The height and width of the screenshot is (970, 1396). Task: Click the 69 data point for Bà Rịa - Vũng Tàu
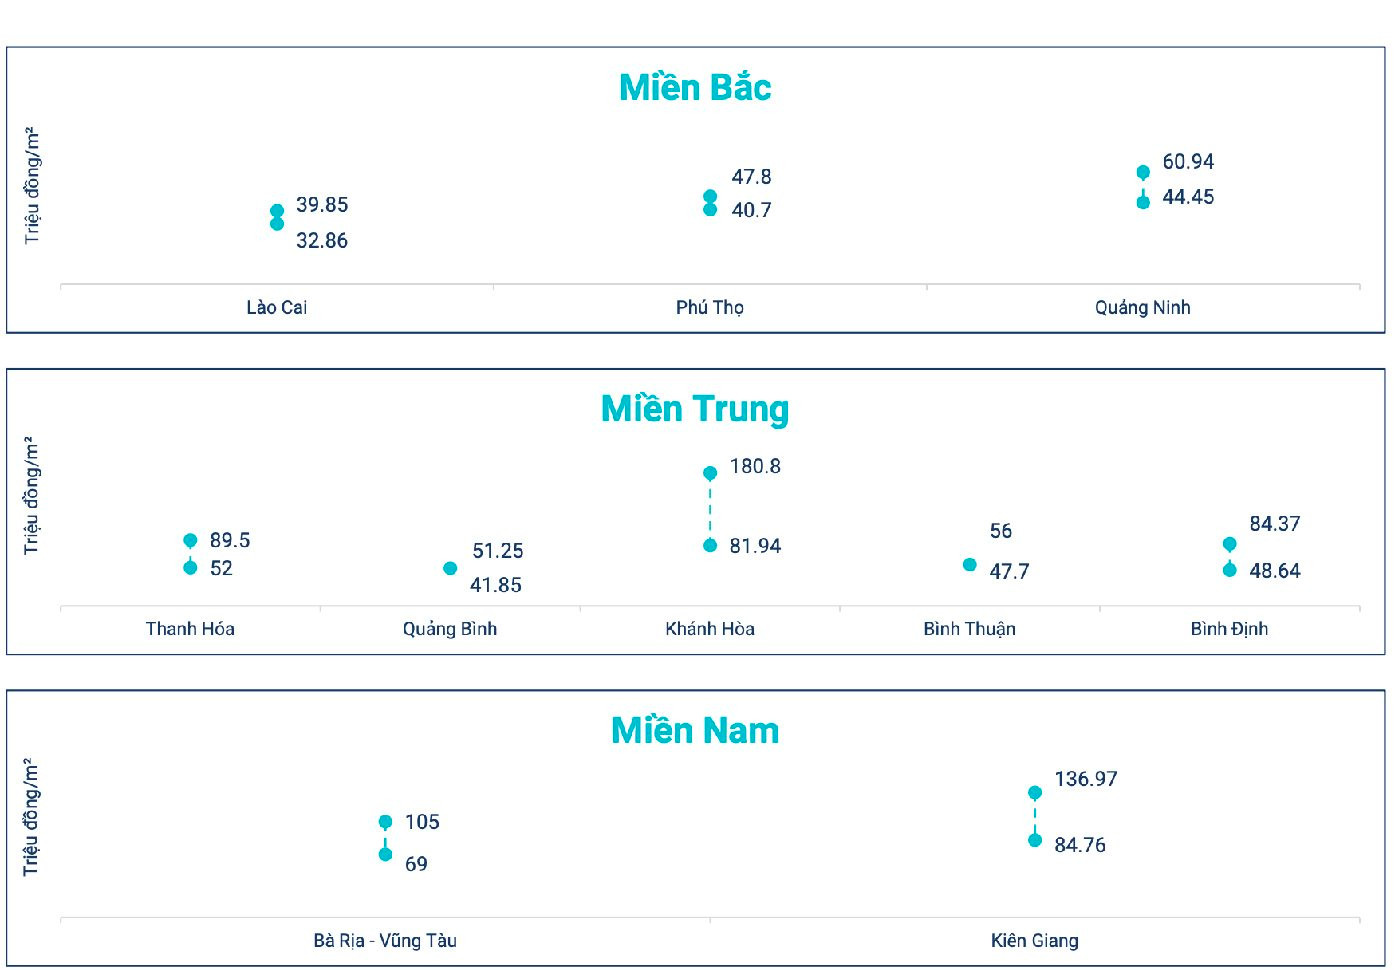(385, 854)
